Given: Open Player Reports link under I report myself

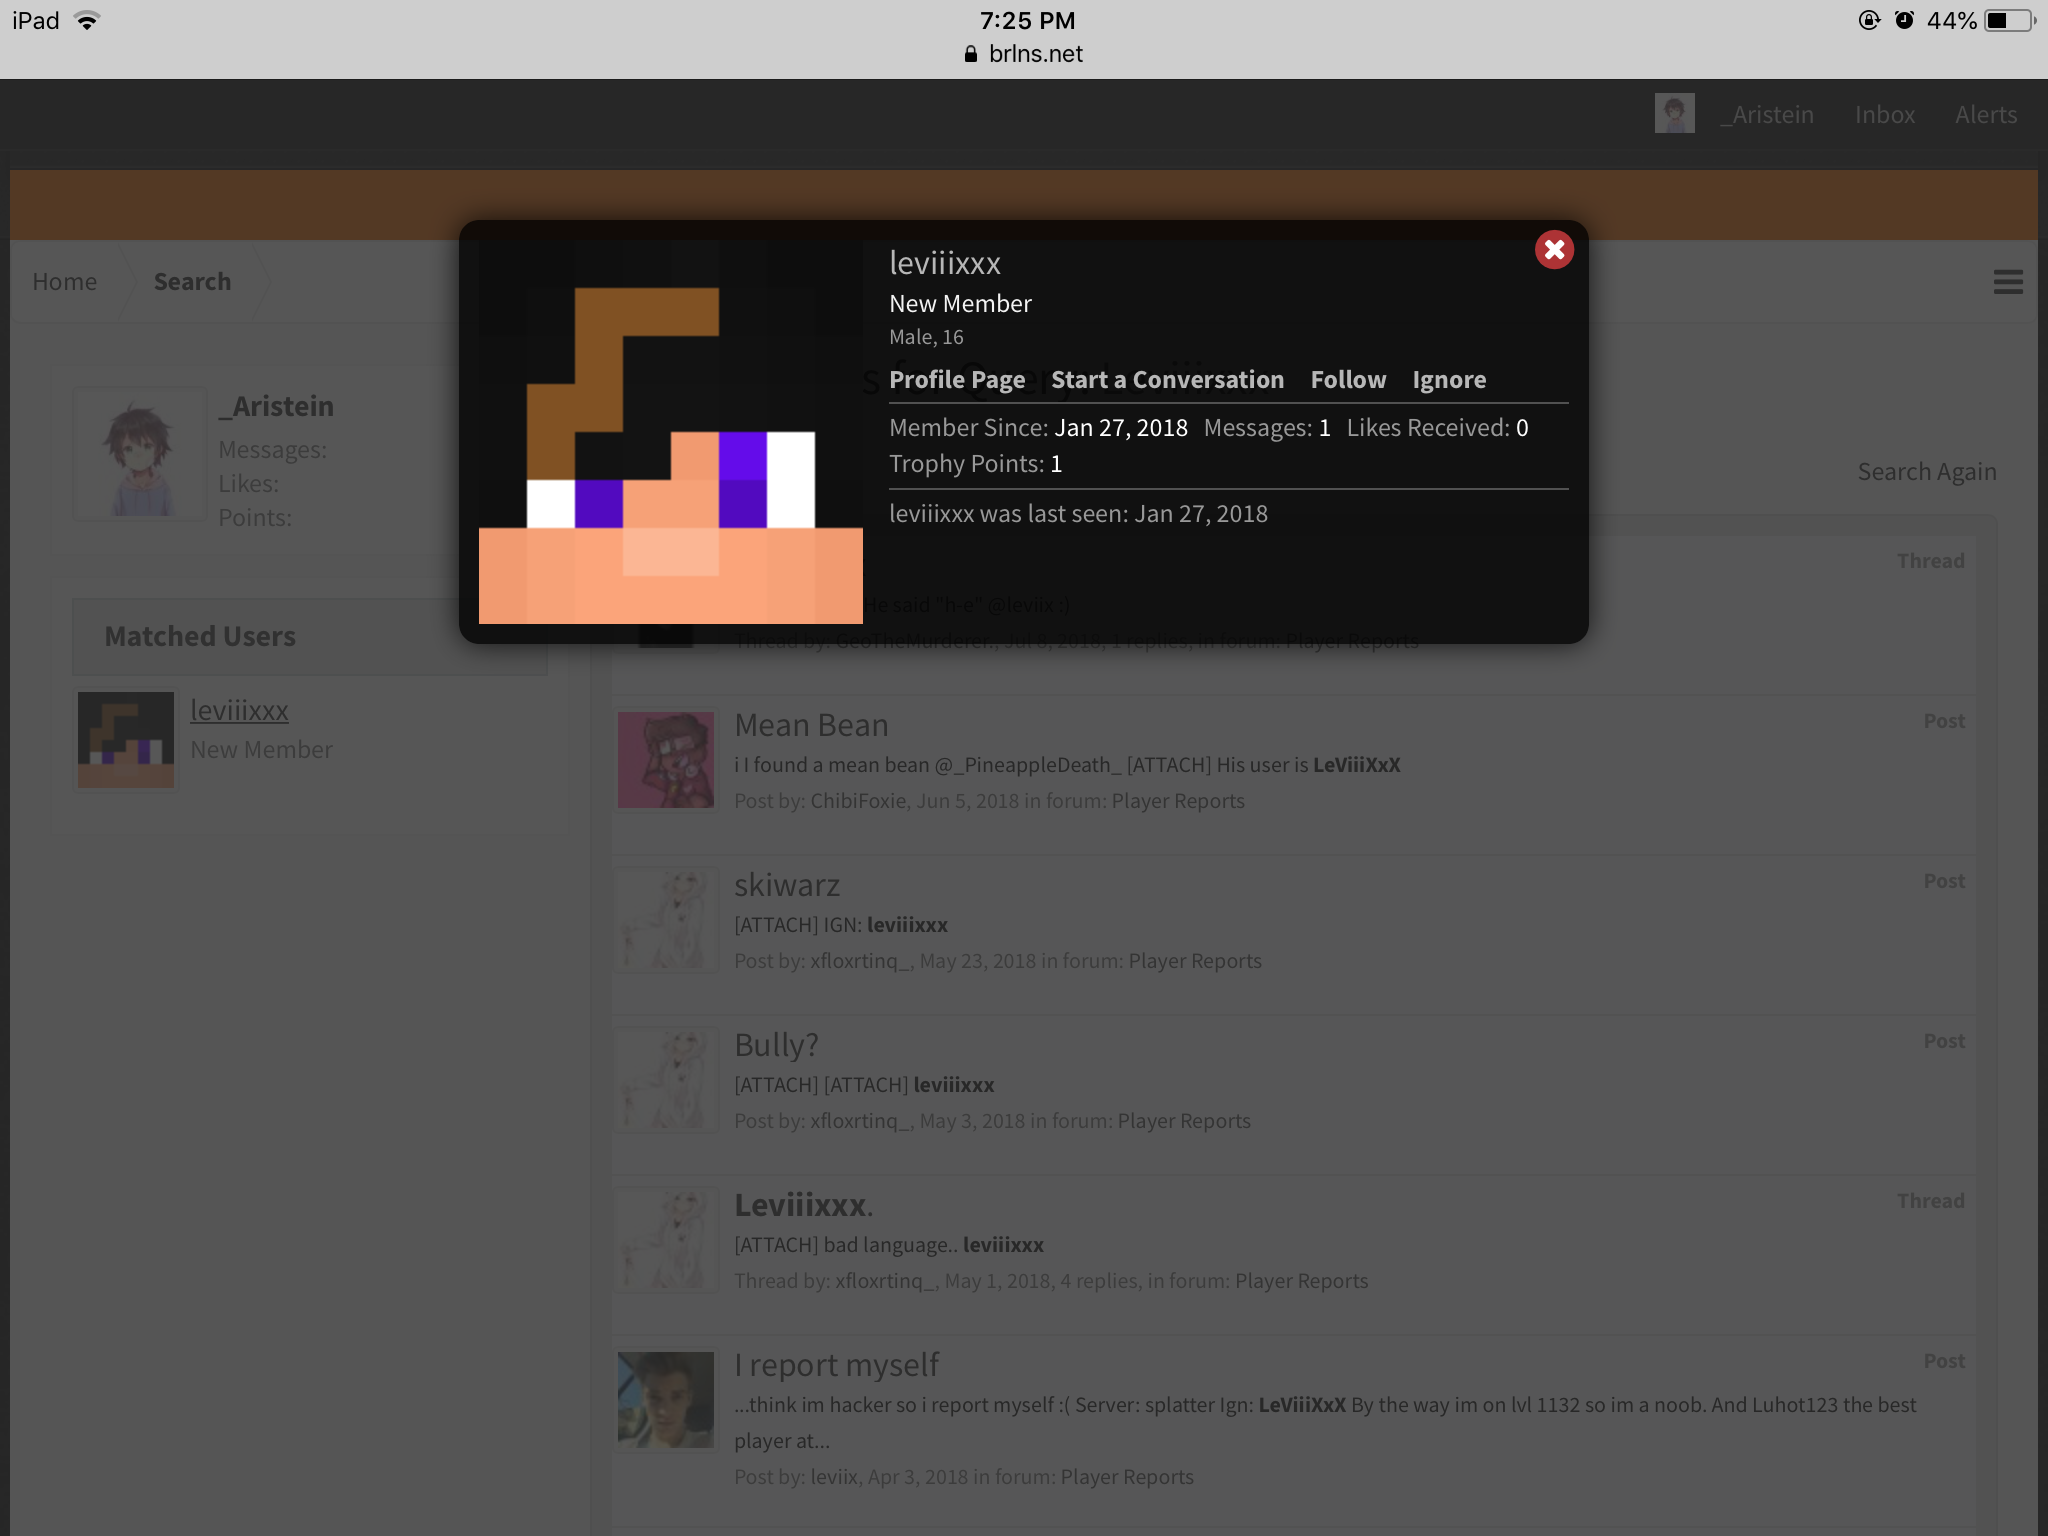Looking at the screenshot, I should (1127, 1477).
